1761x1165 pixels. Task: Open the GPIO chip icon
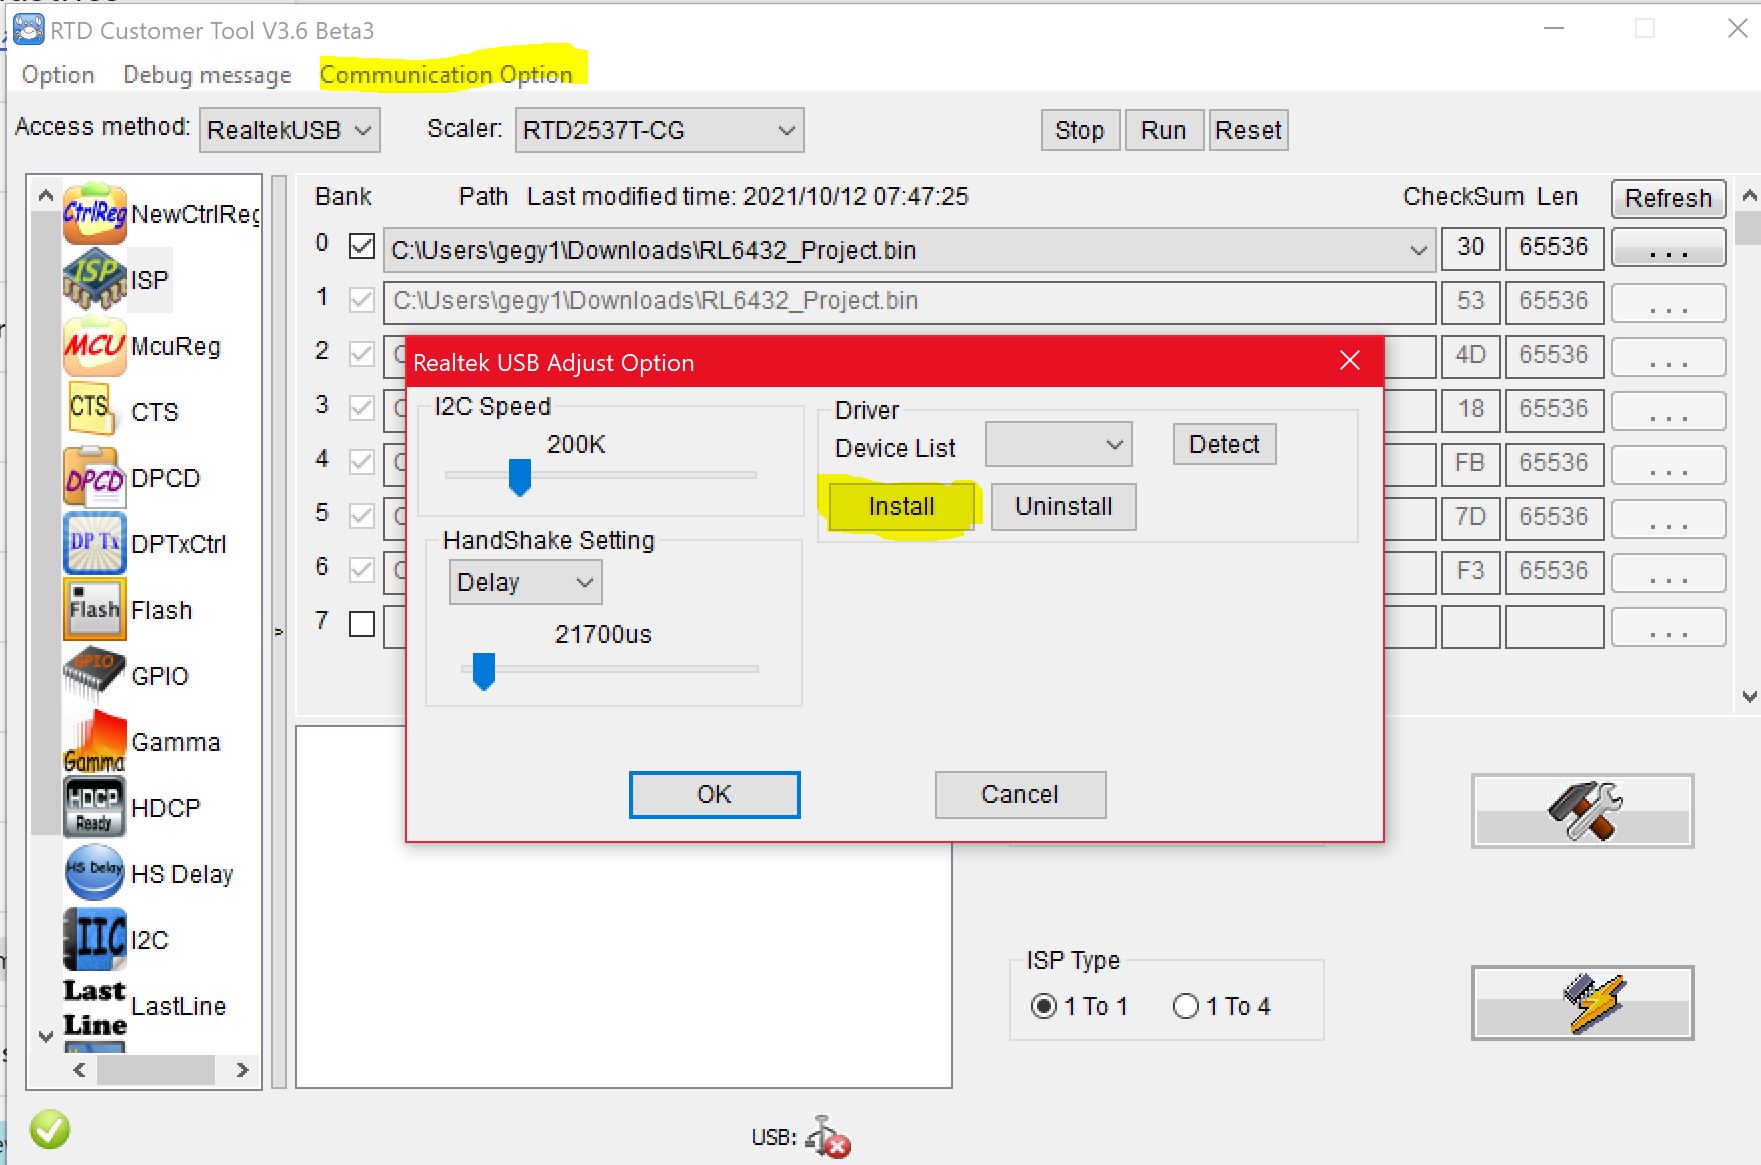coord(95,676)
